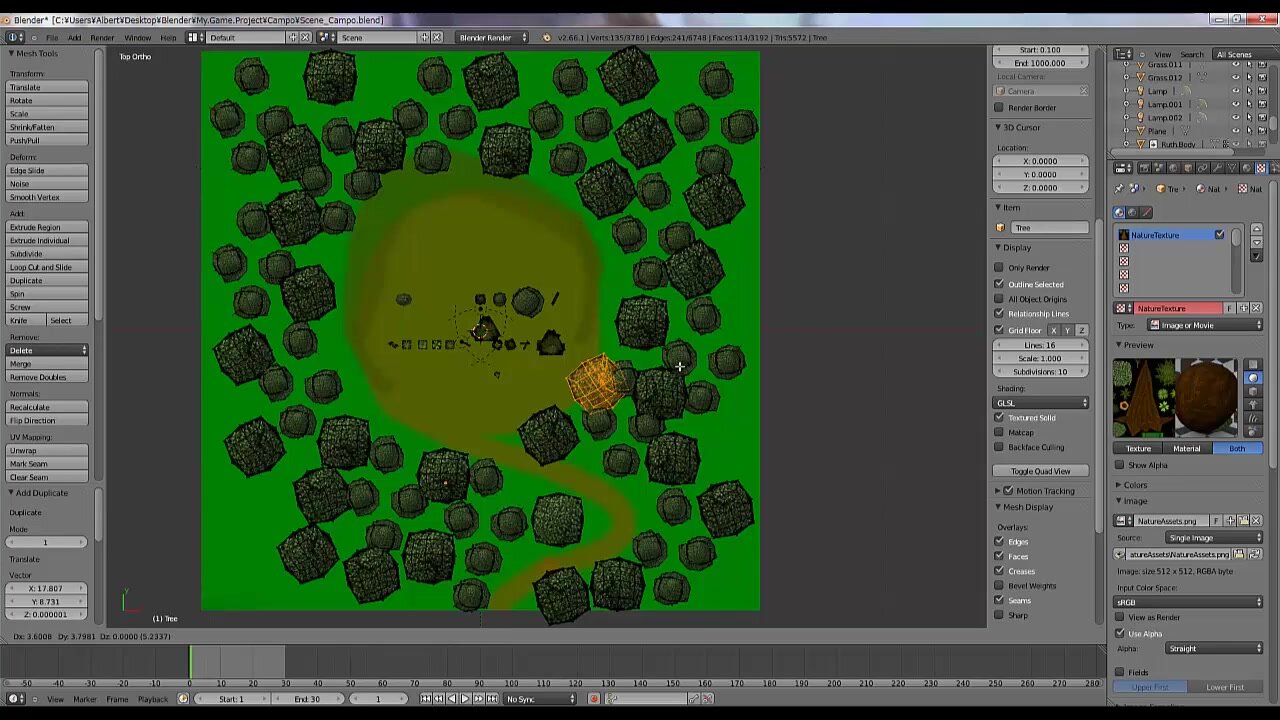Open the Blender Render engine dropdown
The width and height of the screenshot is (1280, 720).
tap(491, 38)
